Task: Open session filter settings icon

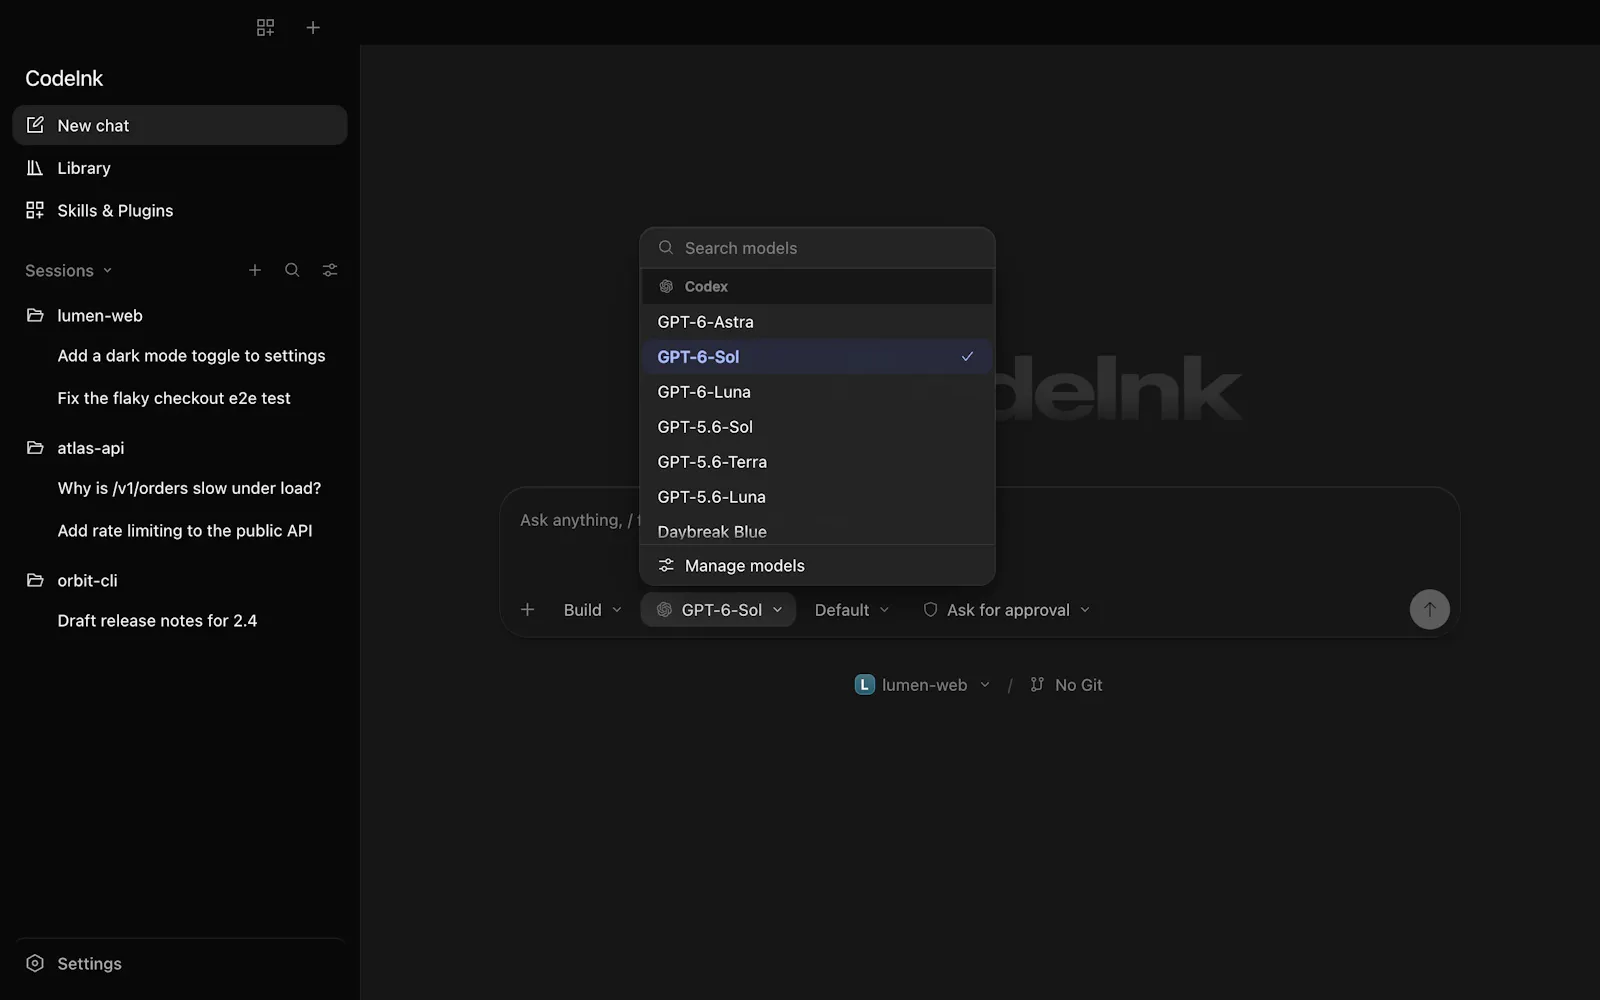Action: tap(330, 270)
